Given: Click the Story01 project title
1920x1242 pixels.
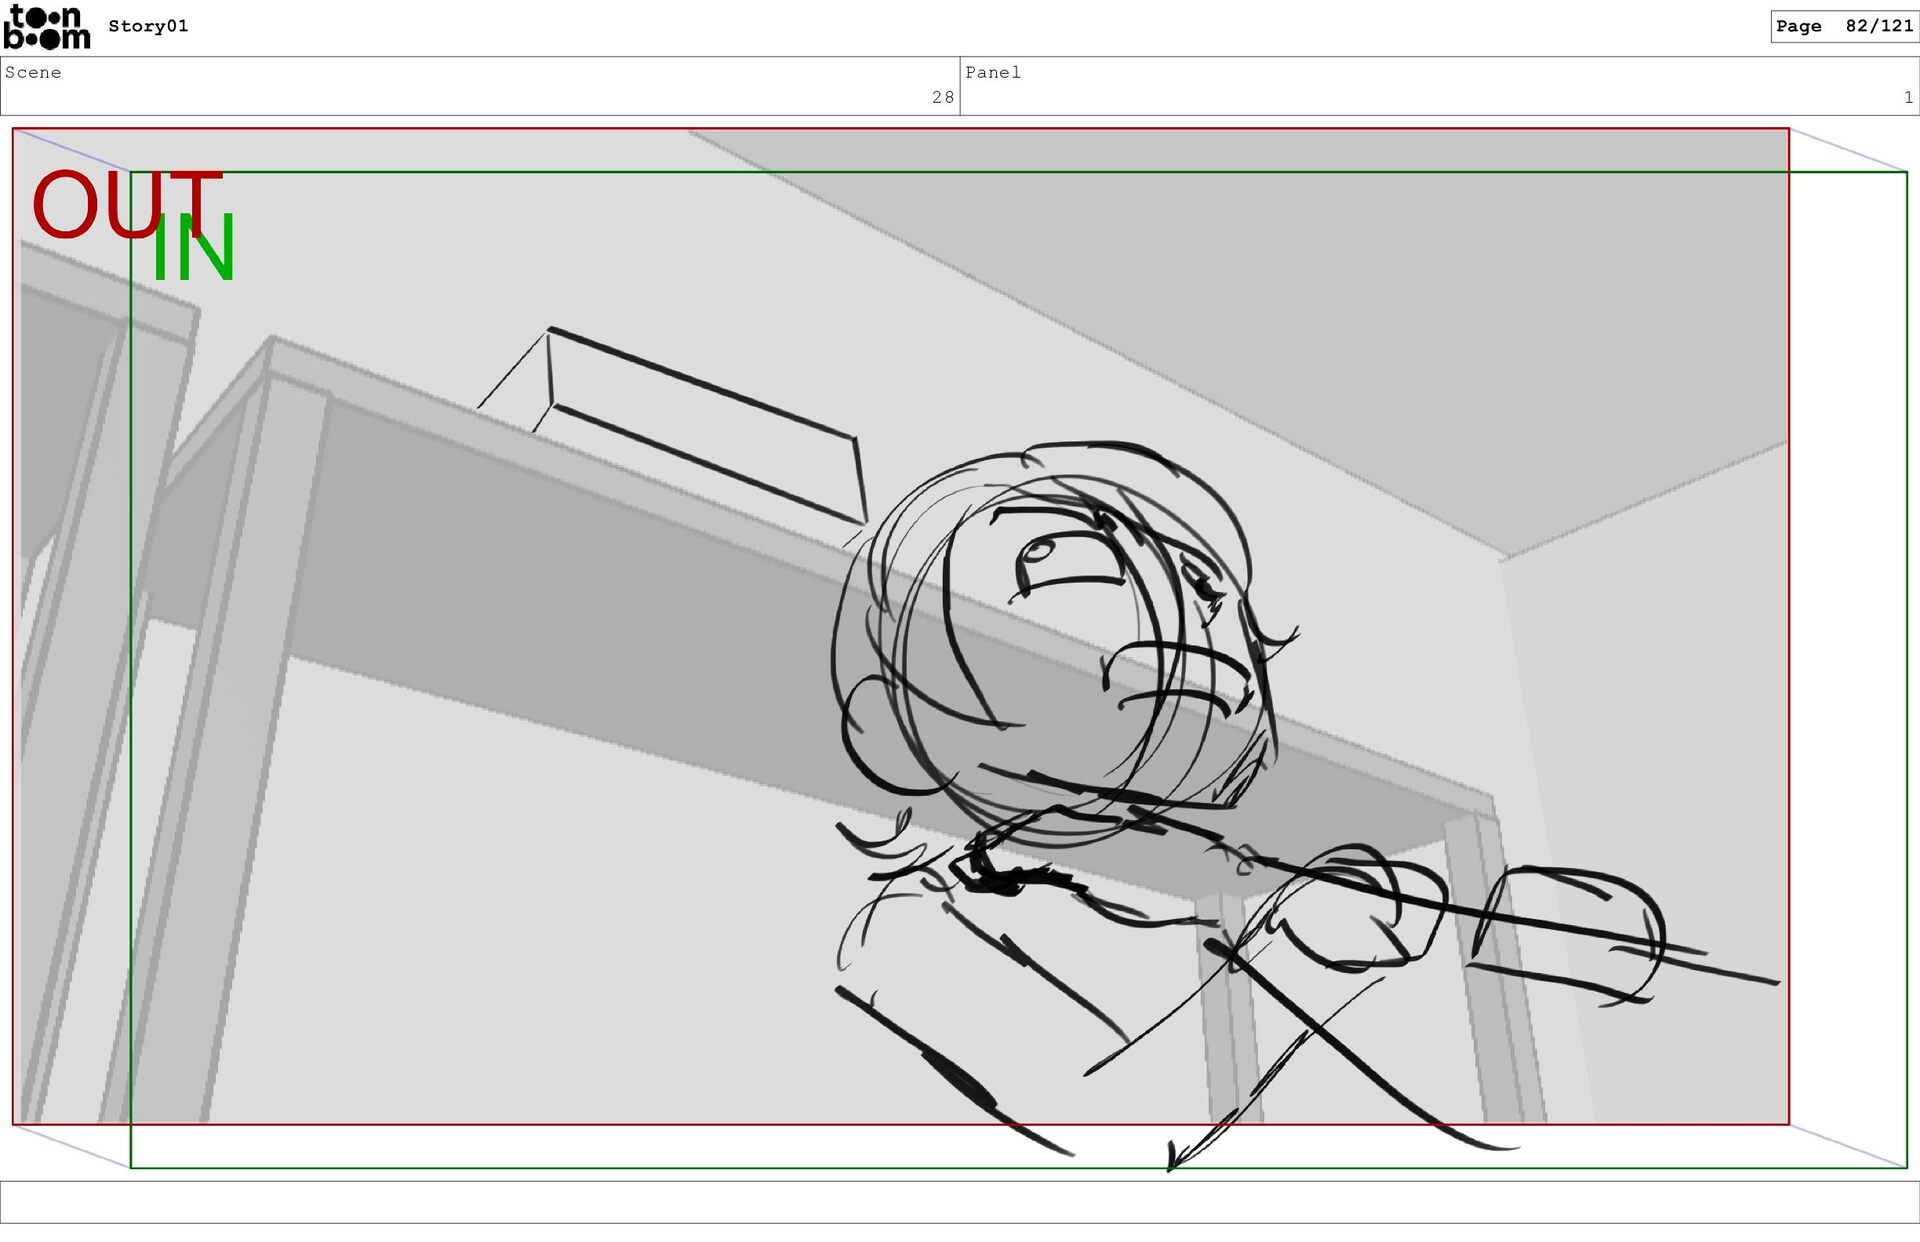Looking at the screenshot, I should [x=148, y=26].
